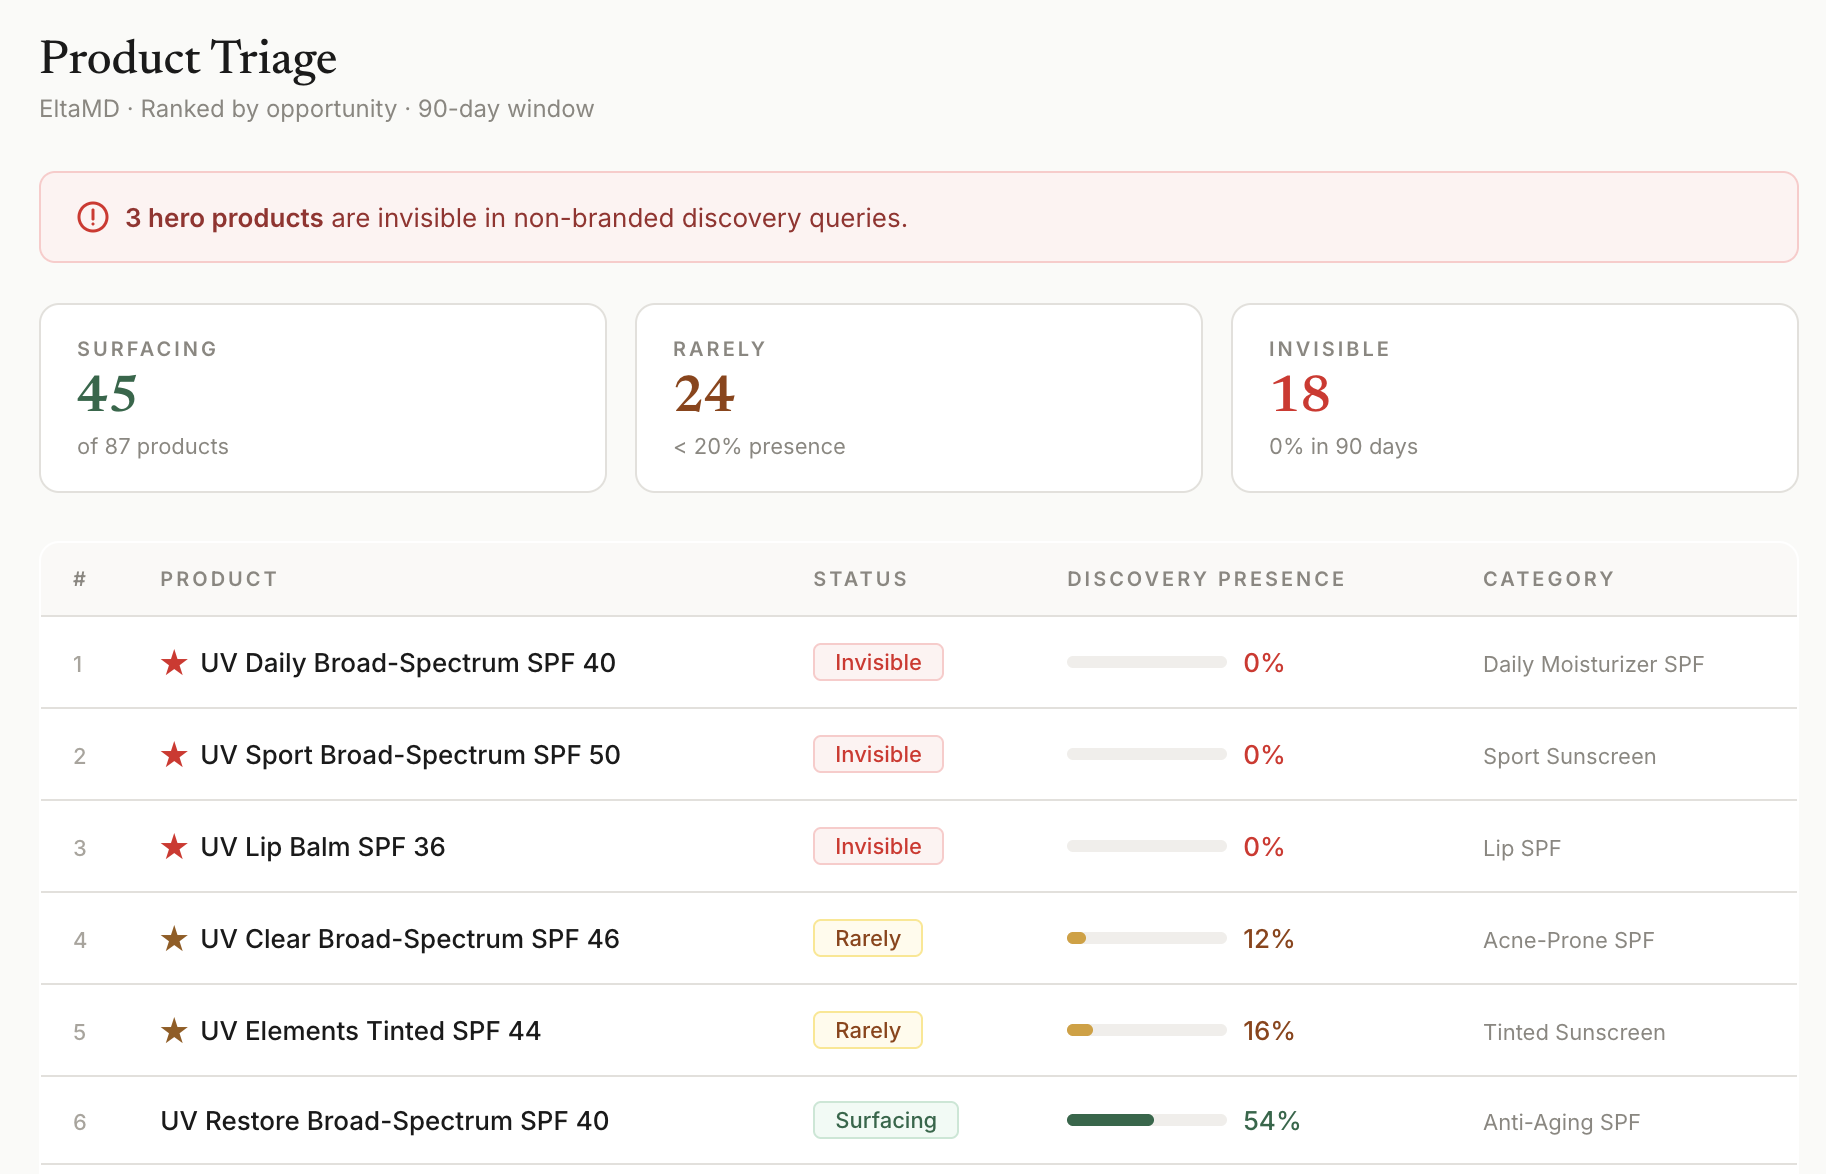Click the '3 hero products' alert text
Viewport: 1826px width, 1174px height.
pos(224,218)
